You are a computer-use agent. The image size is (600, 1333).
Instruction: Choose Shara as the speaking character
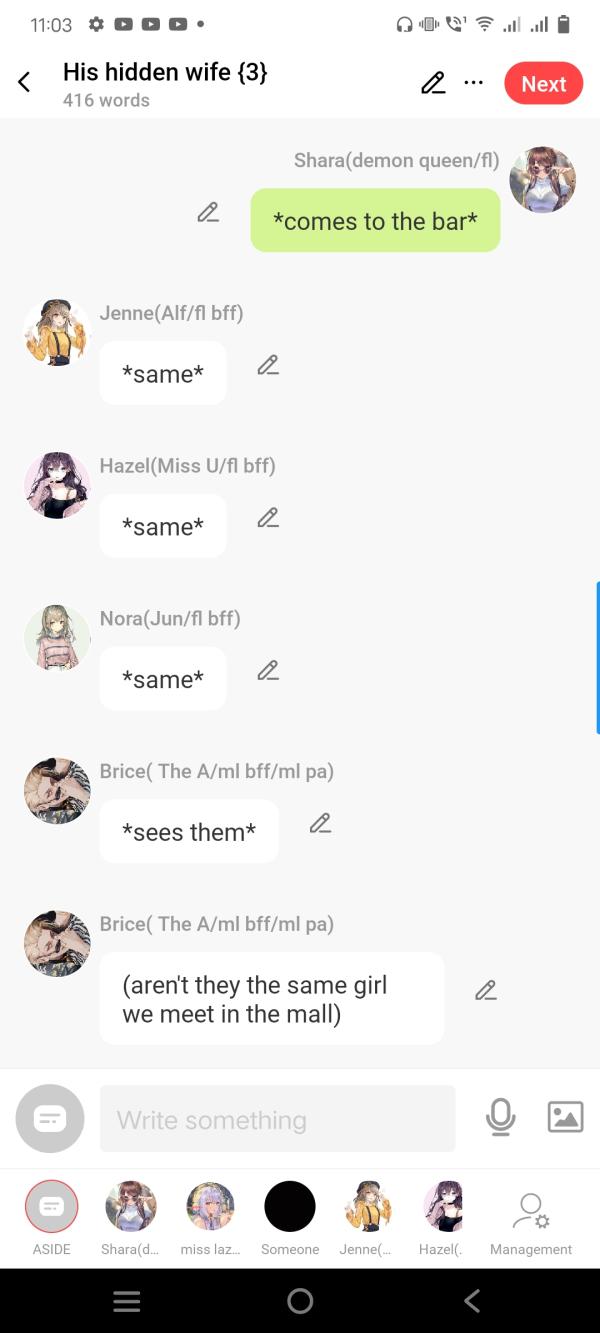[x=130, y=1218]
